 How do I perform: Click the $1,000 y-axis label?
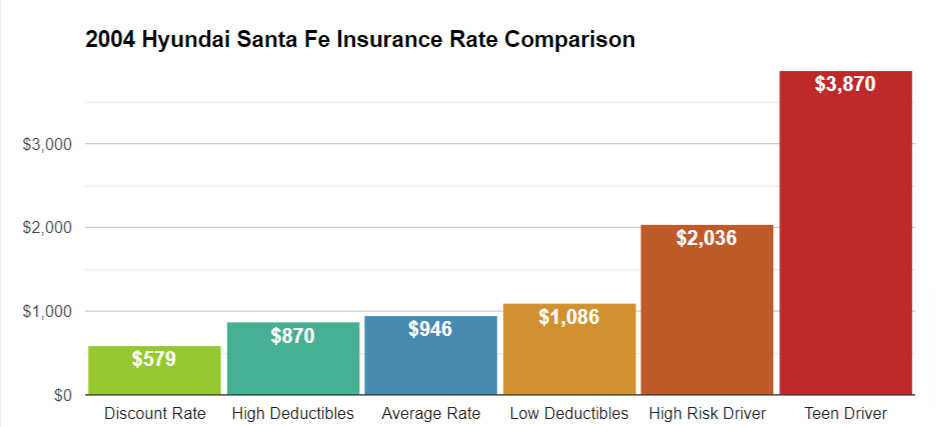pos(47,312)
